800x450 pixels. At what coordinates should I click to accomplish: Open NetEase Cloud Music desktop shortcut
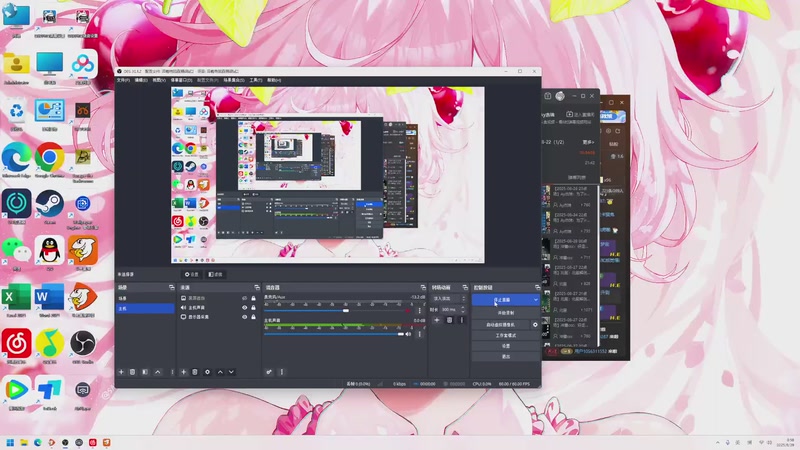coord(16,346)
